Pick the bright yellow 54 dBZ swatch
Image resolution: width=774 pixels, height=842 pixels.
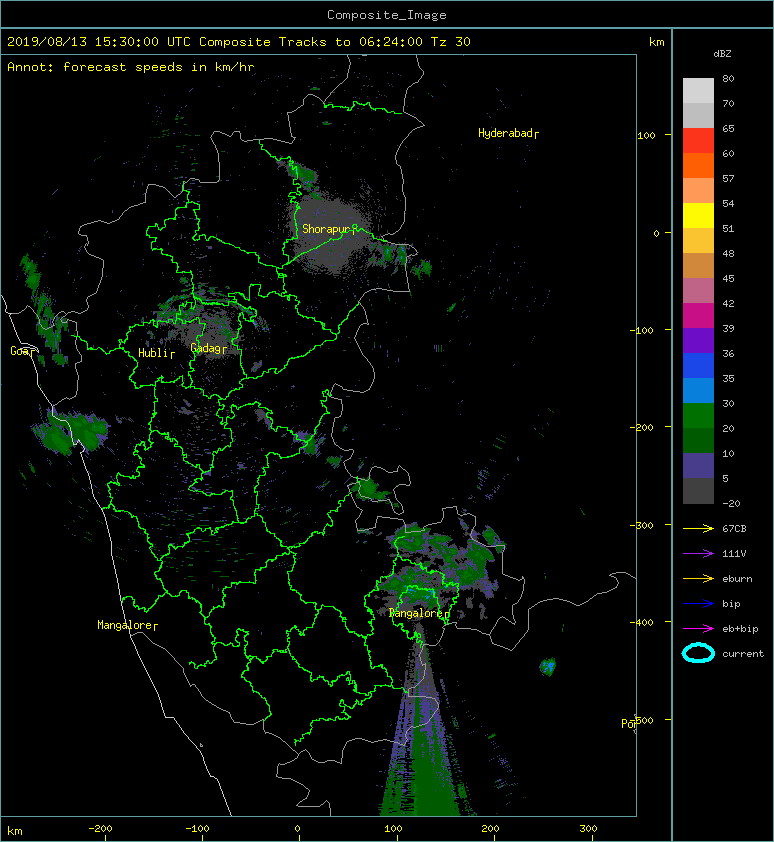[x=698, y=215]
